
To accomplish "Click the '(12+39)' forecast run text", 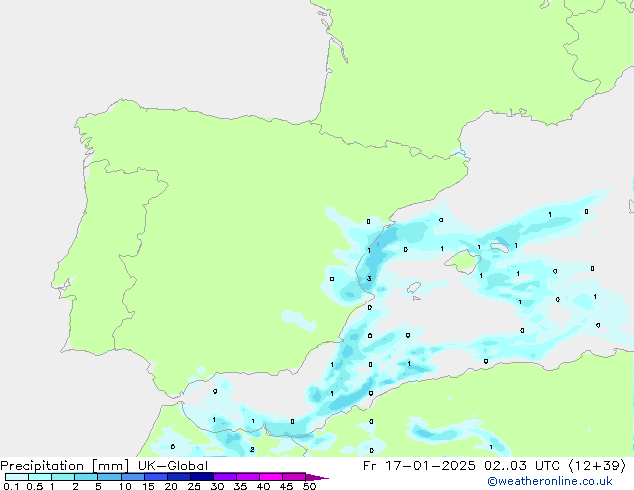I will click(x=597, y=466).
